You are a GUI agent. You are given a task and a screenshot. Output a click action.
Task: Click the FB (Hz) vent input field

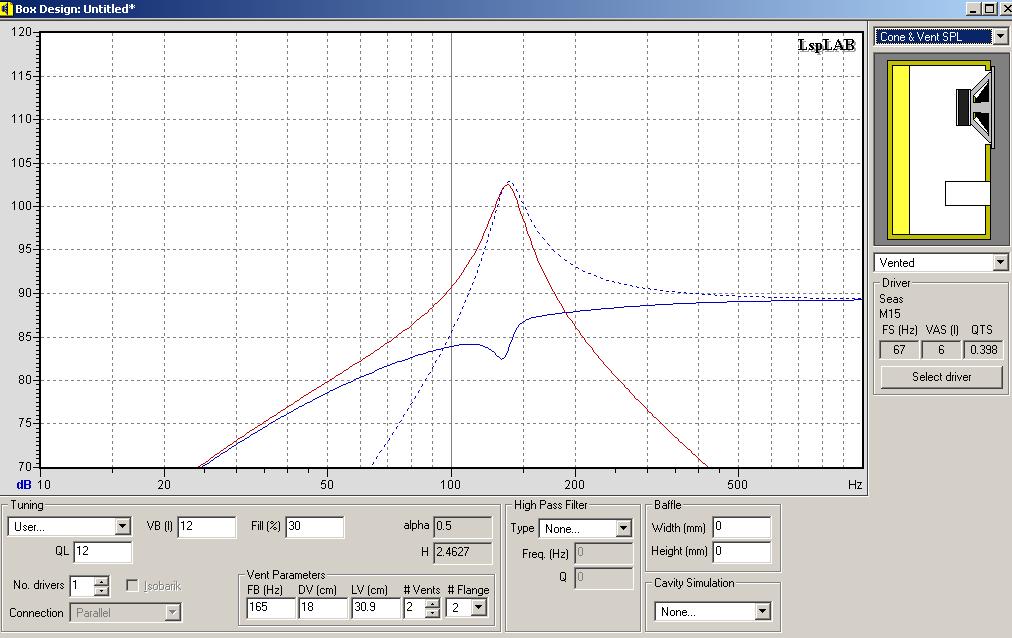(x=270, y=607)
